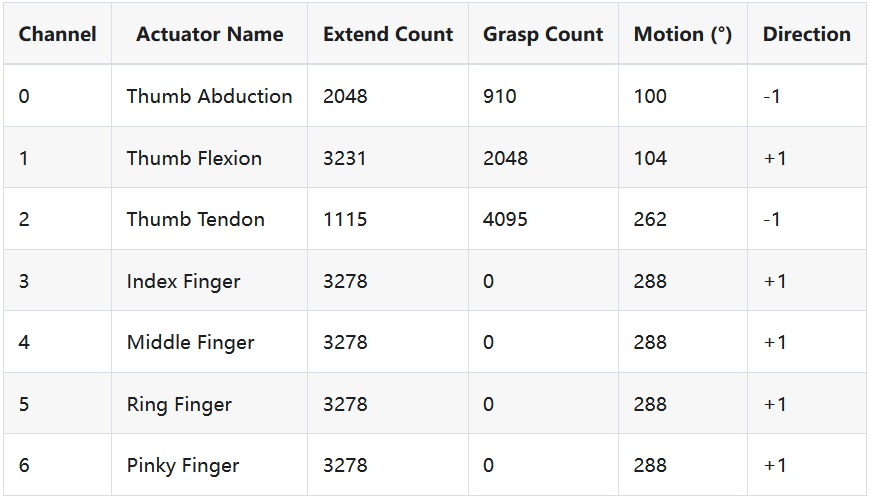
Task: Click the Actuator Name column header
Action: [x=209, y=34]
